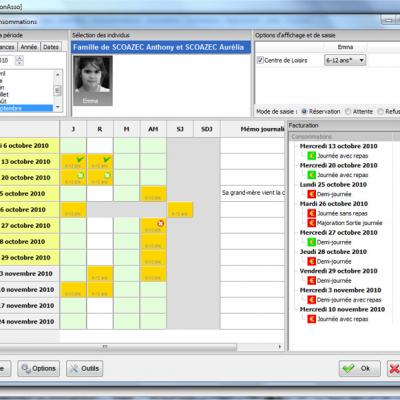Select Emma's photo thumbnail
The width and height of the screenshot is (400, 400).
93,81
